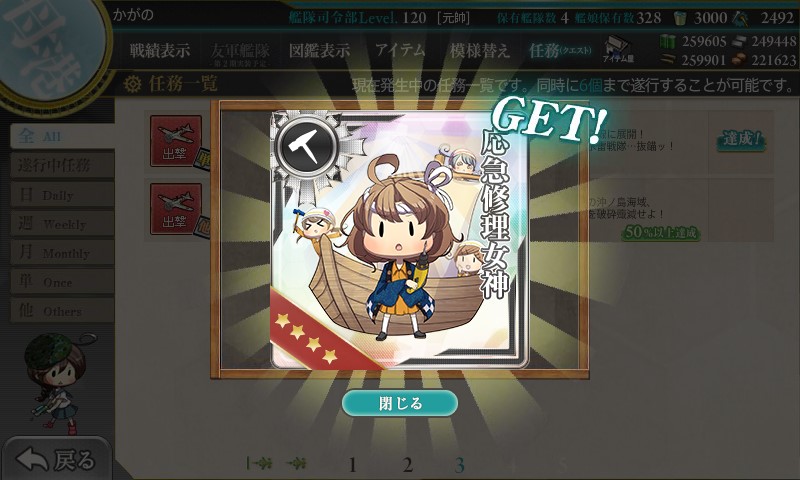The width and height of the screenshot is (800, 480).
Task: Click the first 出撃 sortie quest icon
Action: click(176, 141)
